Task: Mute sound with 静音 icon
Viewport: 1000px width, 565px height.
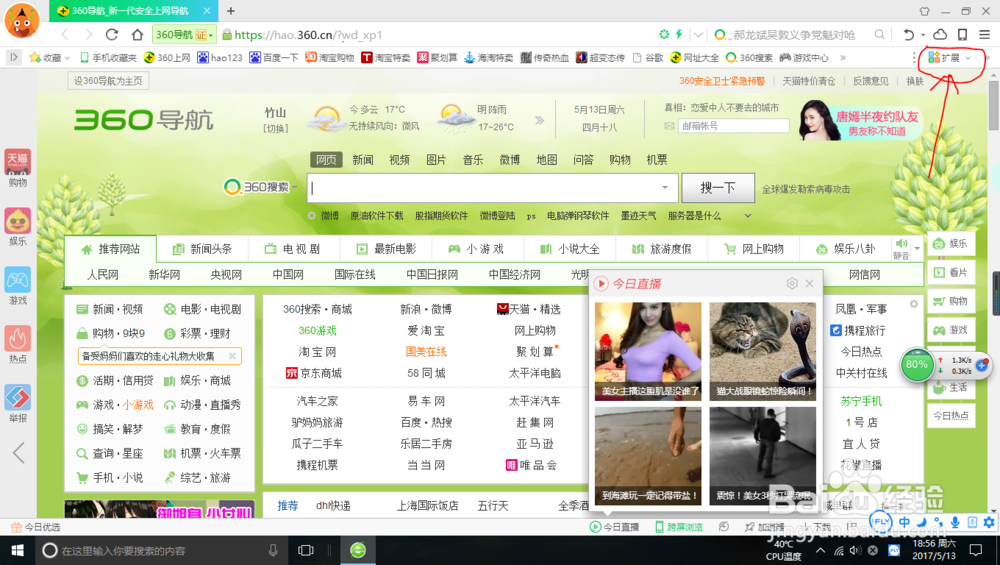Action: click(901, 249)
